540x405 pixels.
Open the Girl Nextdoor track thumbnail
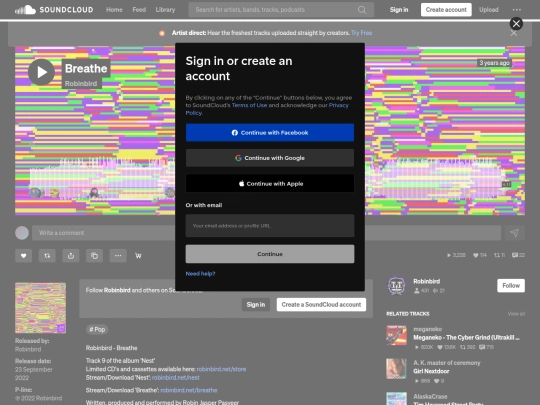[396, 369]
